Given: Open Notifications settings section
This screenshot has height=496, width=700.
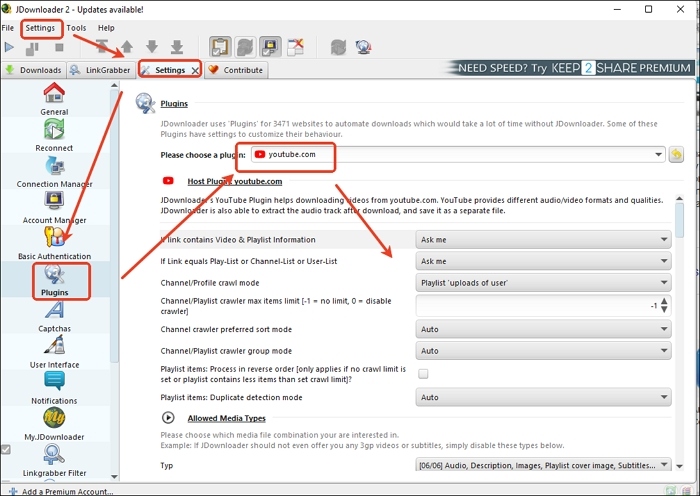Looking at the screenshot, I should click(54, 389).
